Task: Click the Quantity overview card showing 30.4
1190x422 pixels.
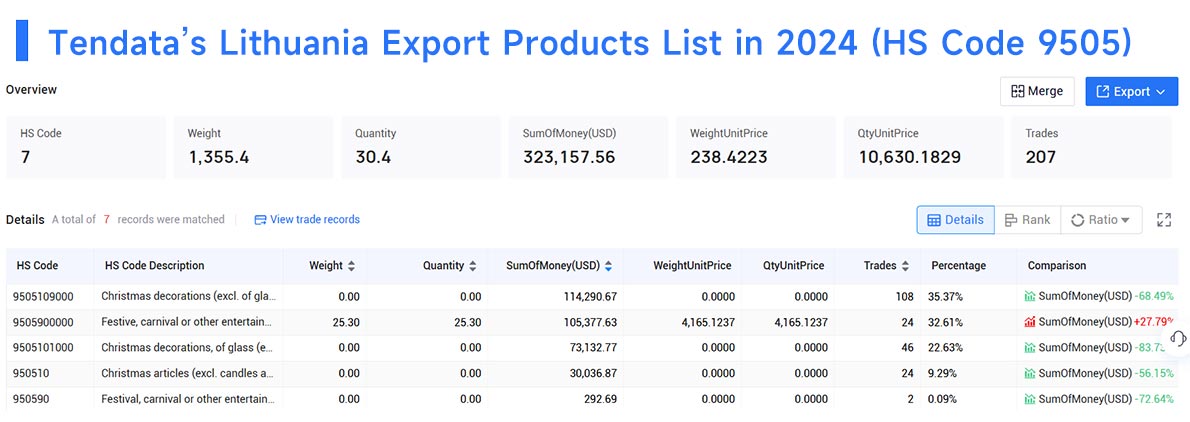Action: (420, 147)
